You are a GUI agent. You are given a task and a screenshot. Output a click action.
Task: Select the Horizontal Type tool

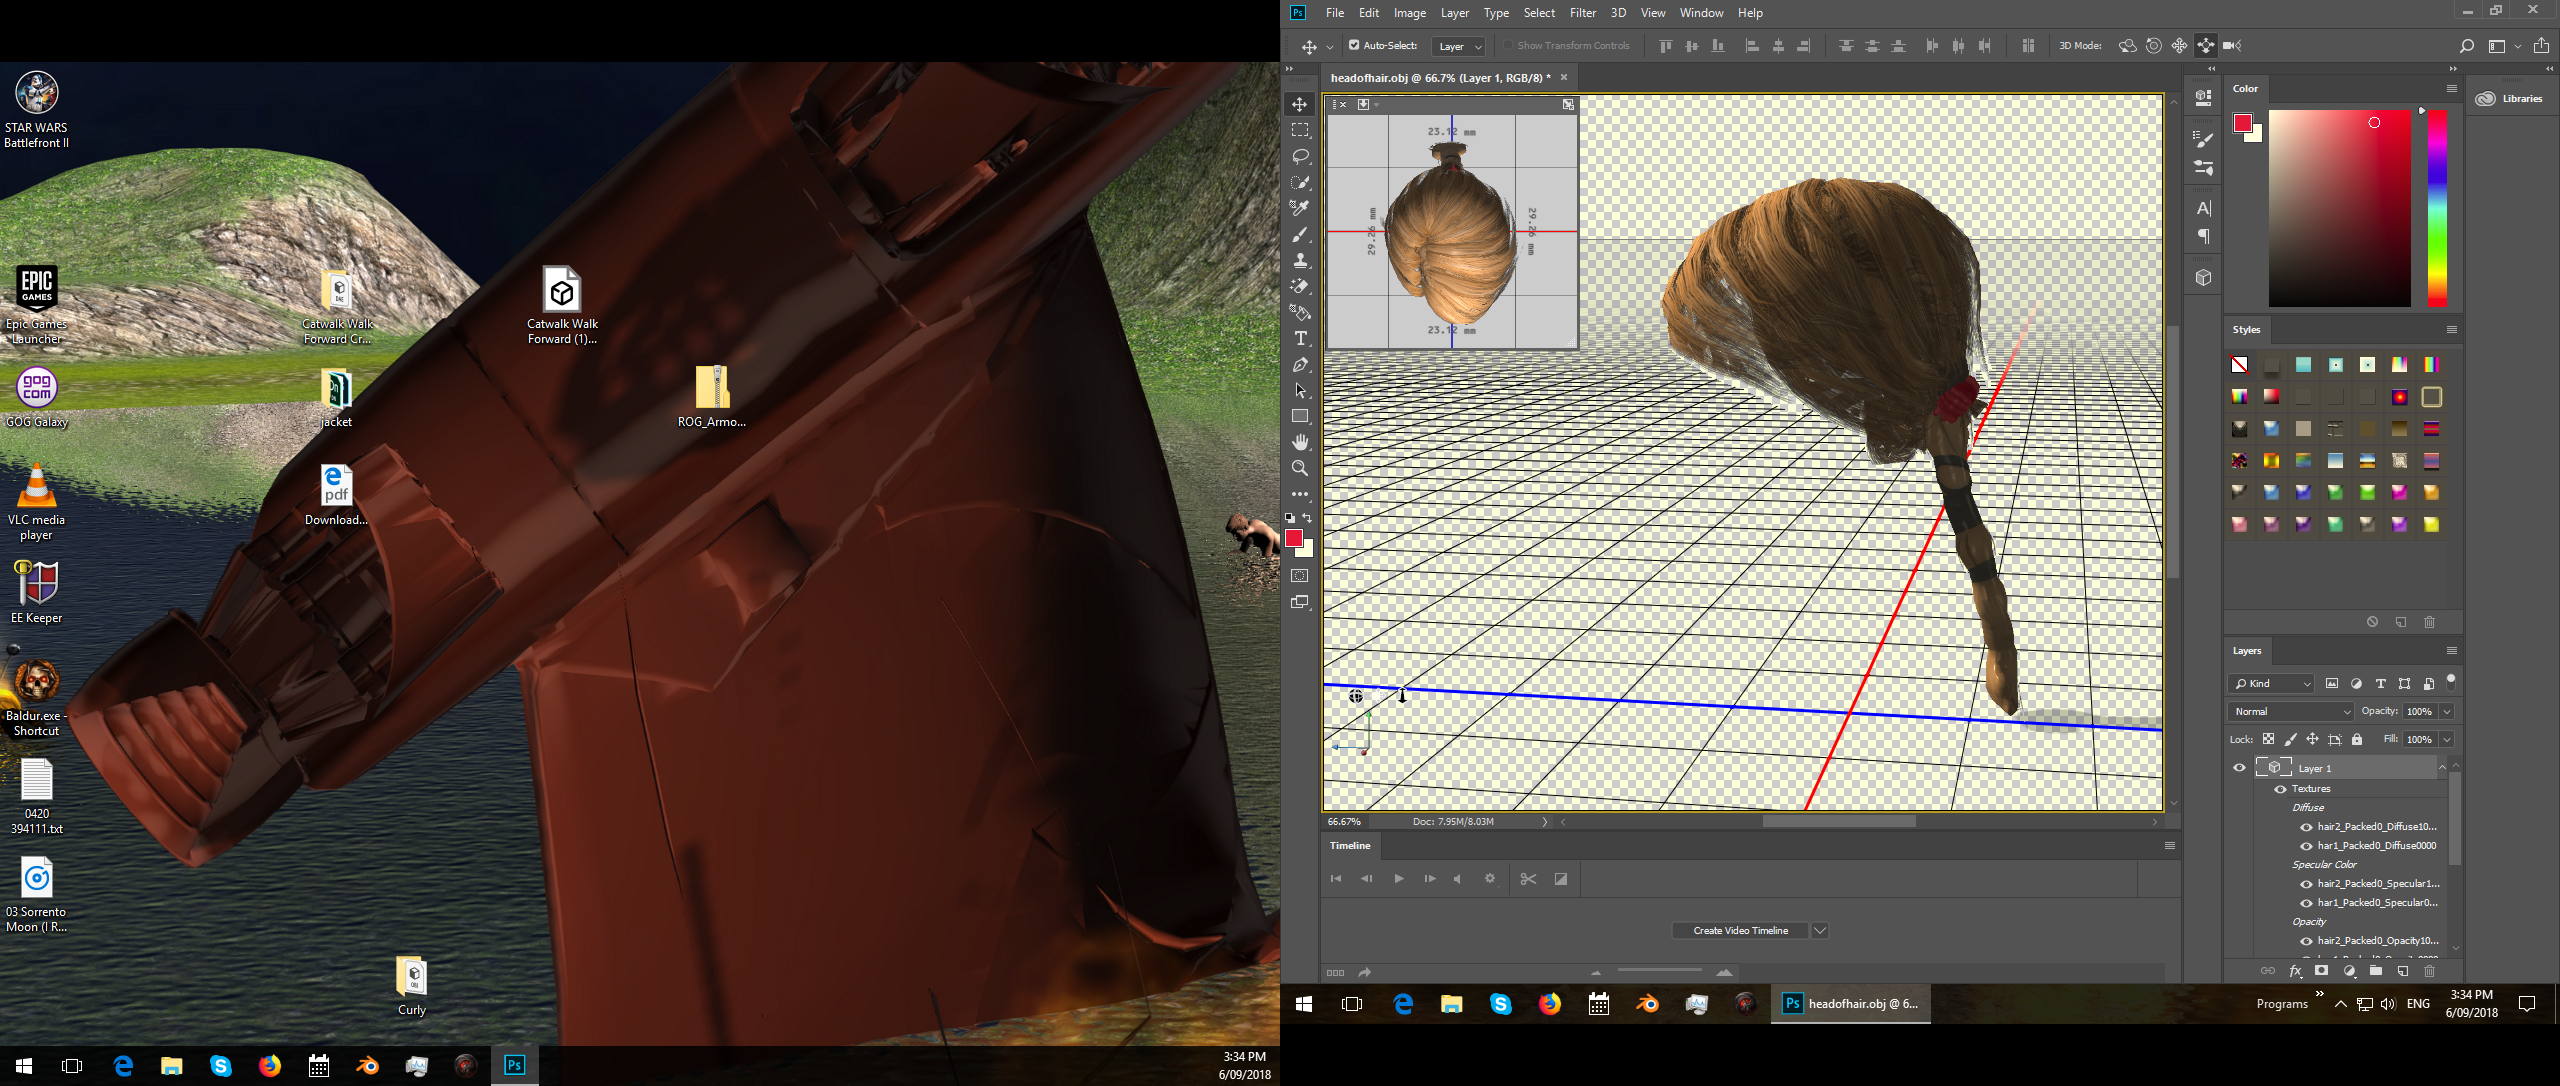pos(1300,339)
